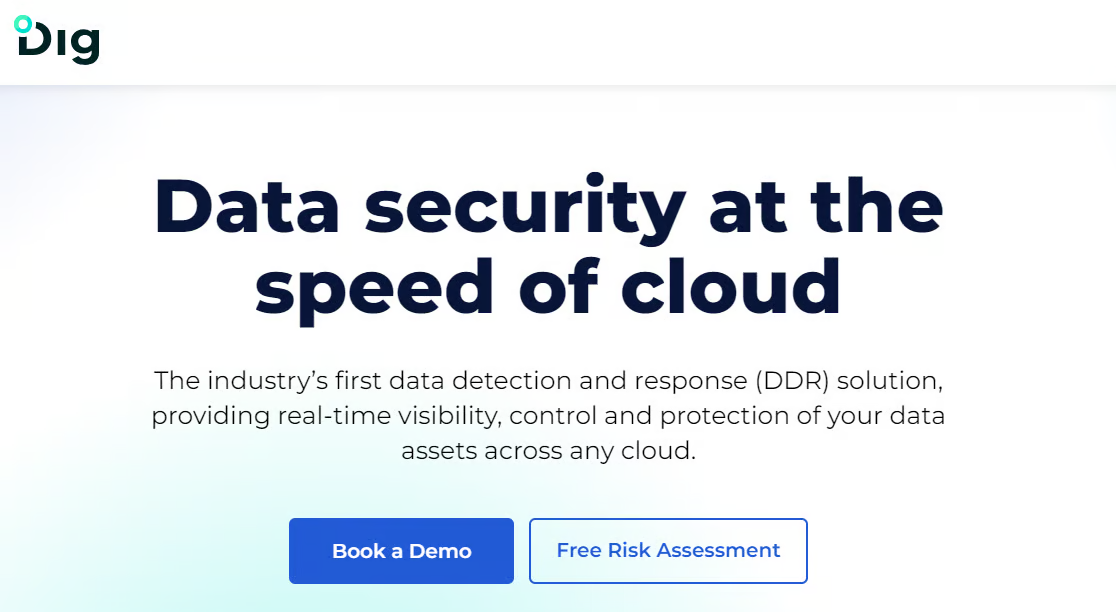Screen dimensions: 1116x612
Task: Click the word 'cloud' in the headline
Action: (x=731, y=286)
